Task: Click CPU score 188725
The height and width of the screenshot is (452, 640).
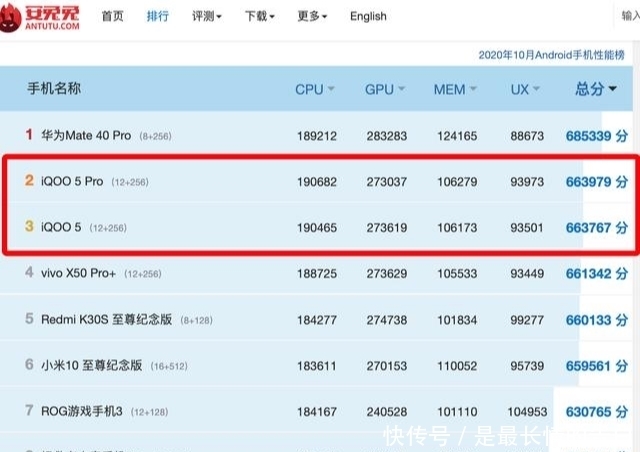Action: 317,274
